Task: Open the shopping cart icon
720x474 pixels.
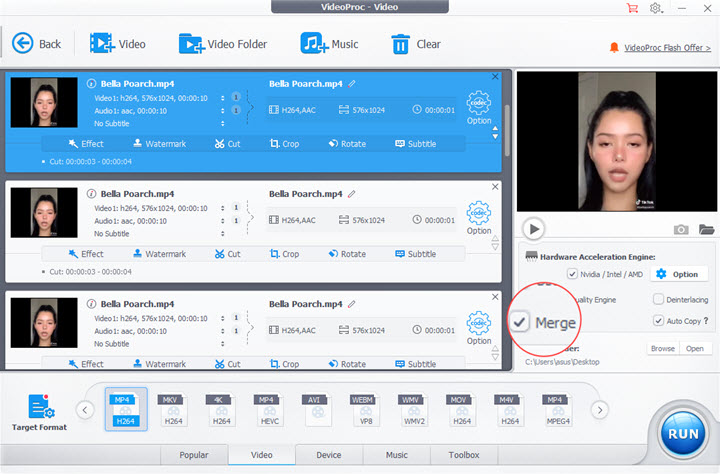Action: tap(632, 8)
